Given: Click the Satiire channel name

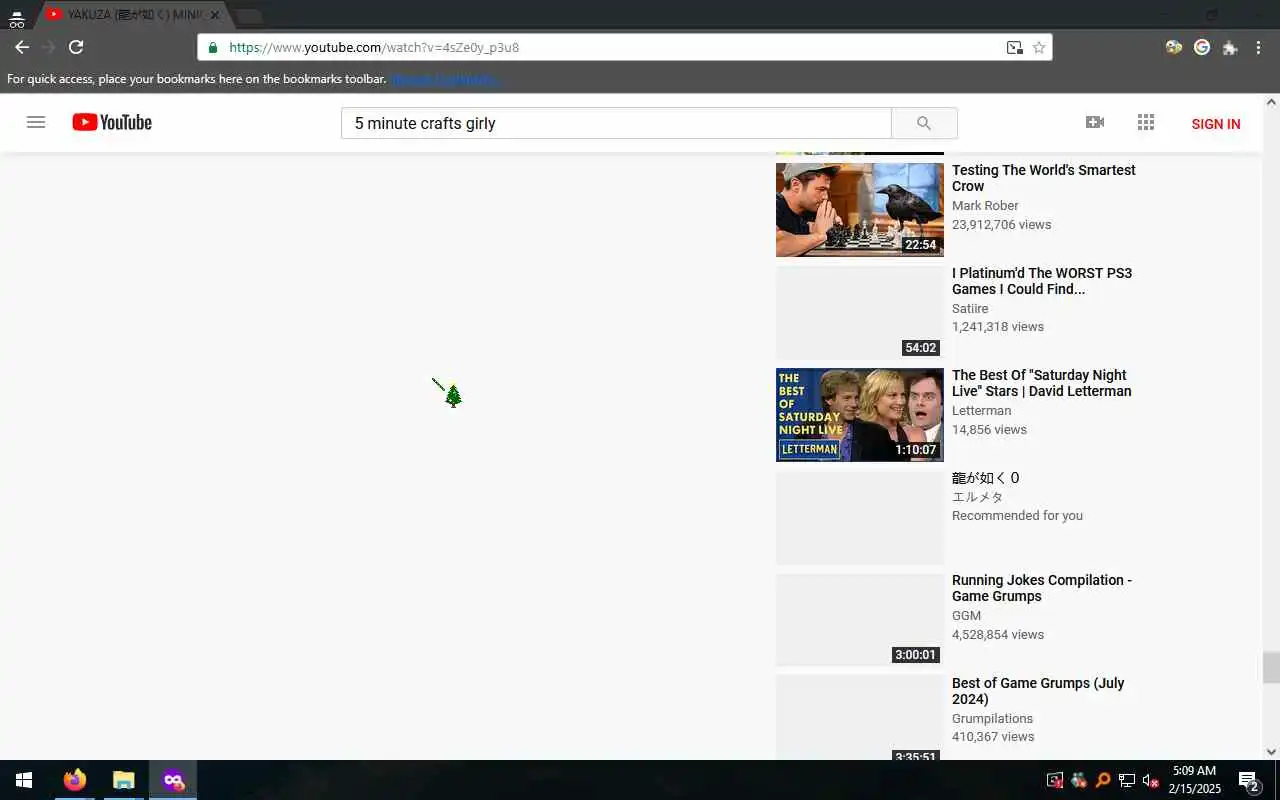Looking at the screenshot, I should (970, 309).
